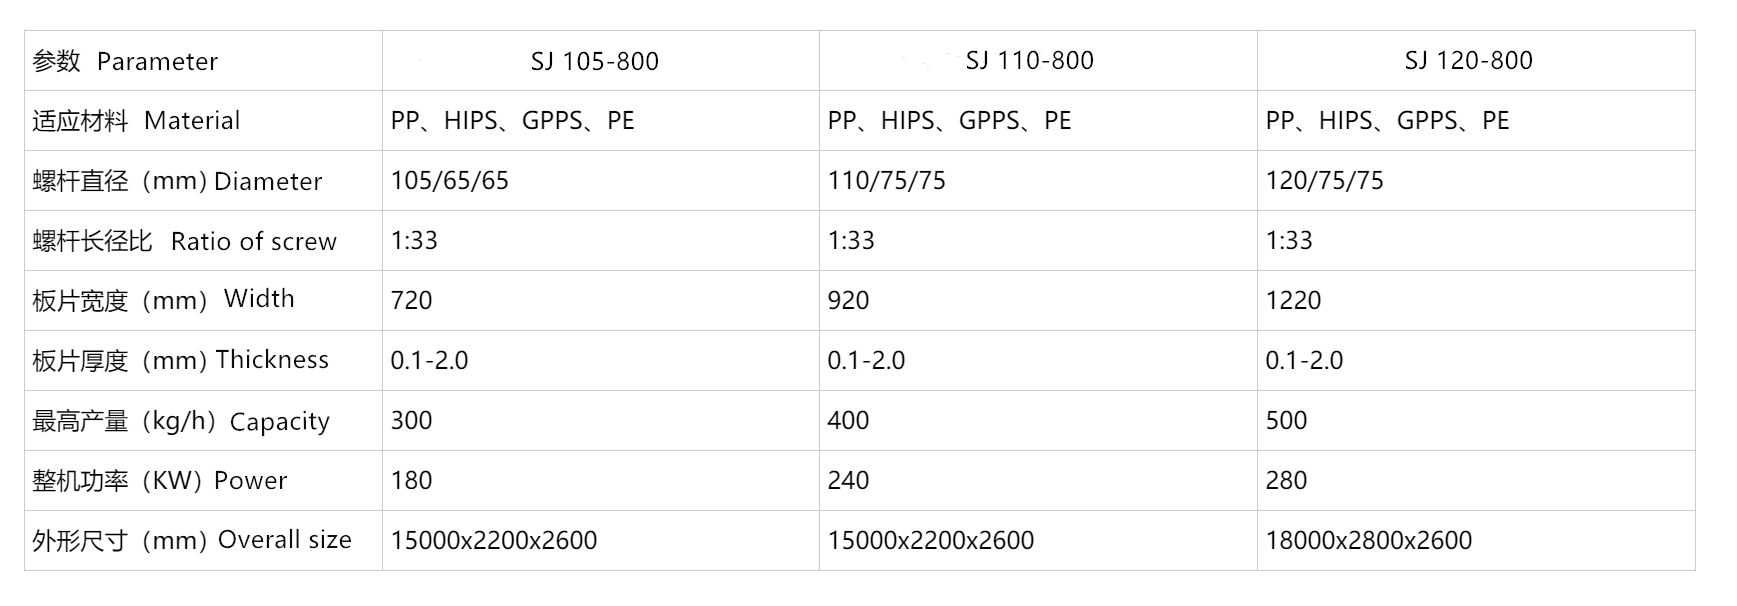Click the Thickness row label
The height and width of the screenshot is (606, 1737).
tap(180, 360)
